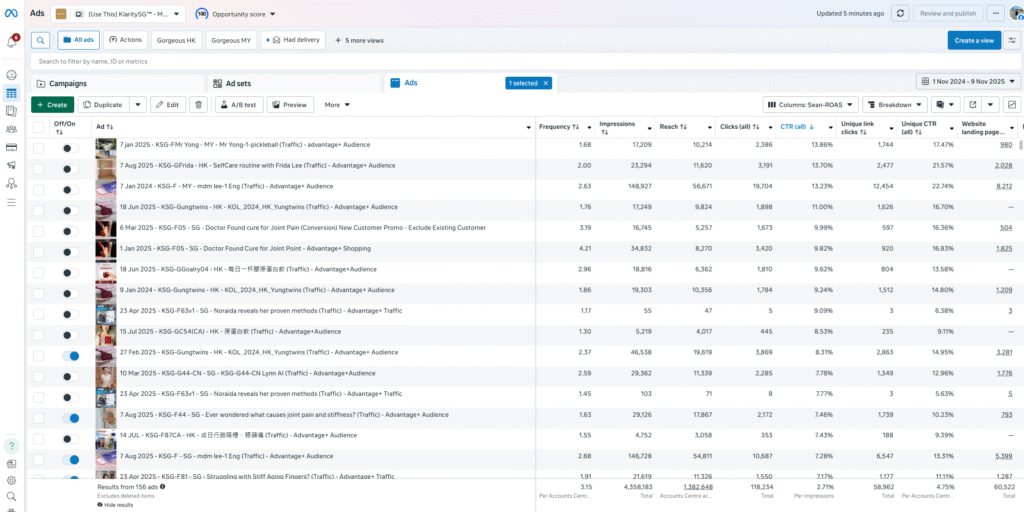Click the search magnifier icon in views bar
Viewport: 1024px width, 512px height.
pos(40,40)
